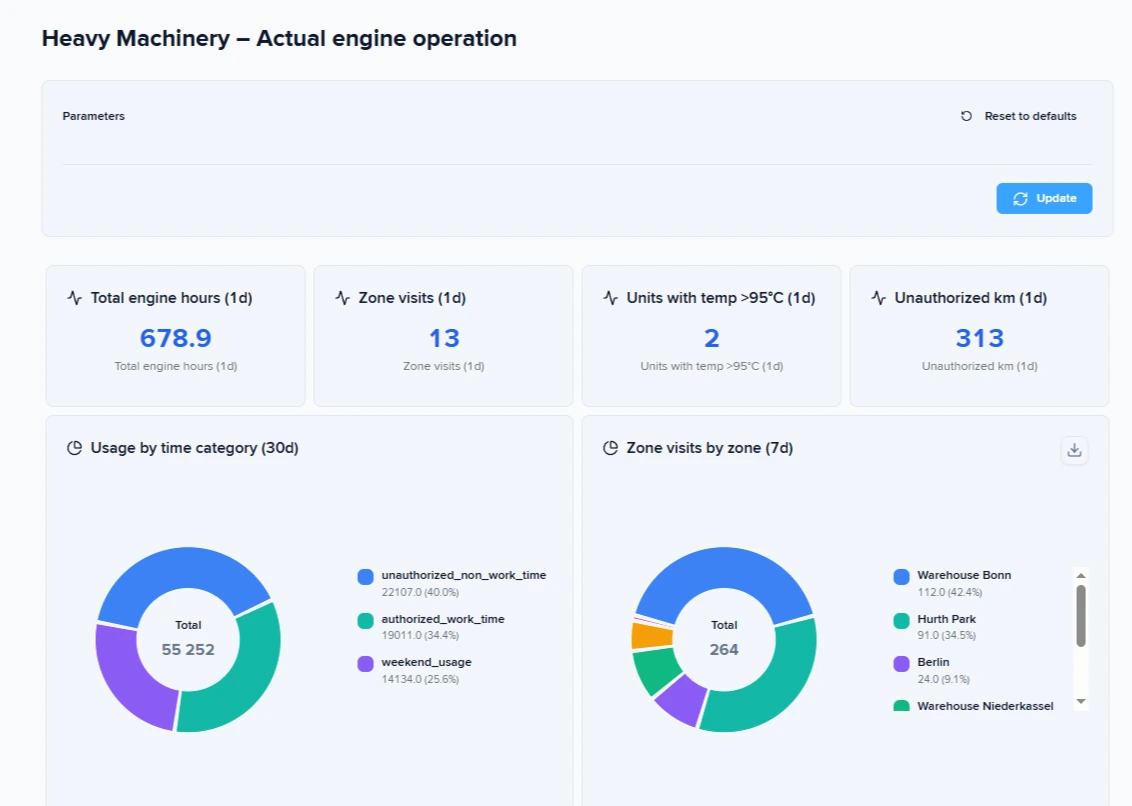Click the pulse icon beside Units with temp >95°C
The image size is (1132, 806).
(610, 298)
